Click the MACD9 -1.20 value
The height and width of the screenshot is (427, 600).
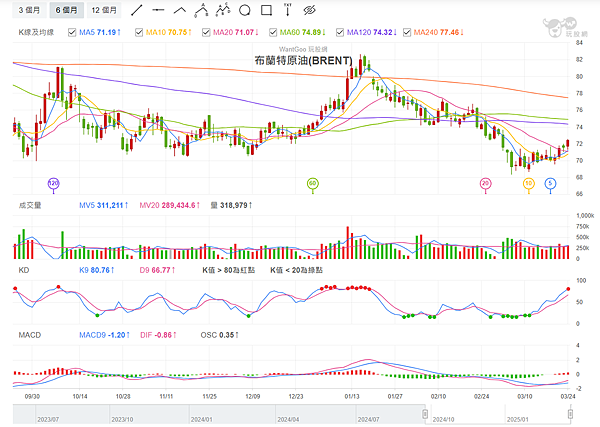coord(104,335)
